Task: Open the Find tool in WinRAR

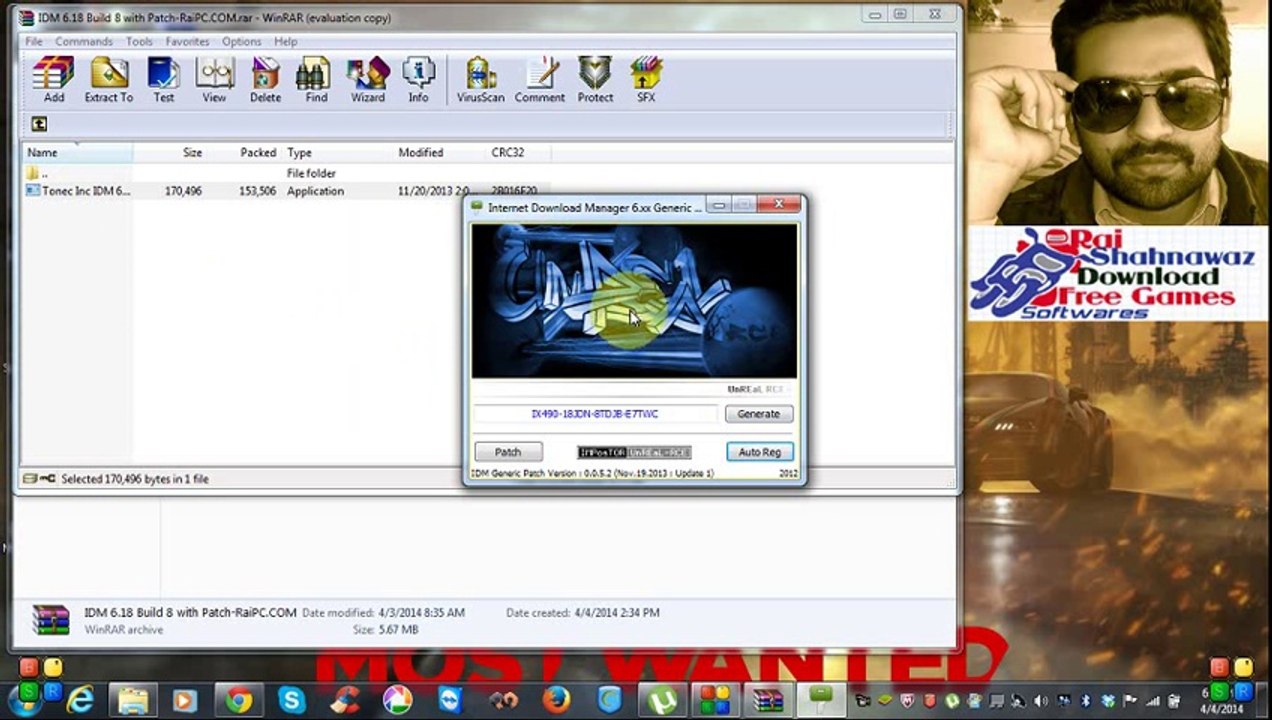Action: coord(316,80)
